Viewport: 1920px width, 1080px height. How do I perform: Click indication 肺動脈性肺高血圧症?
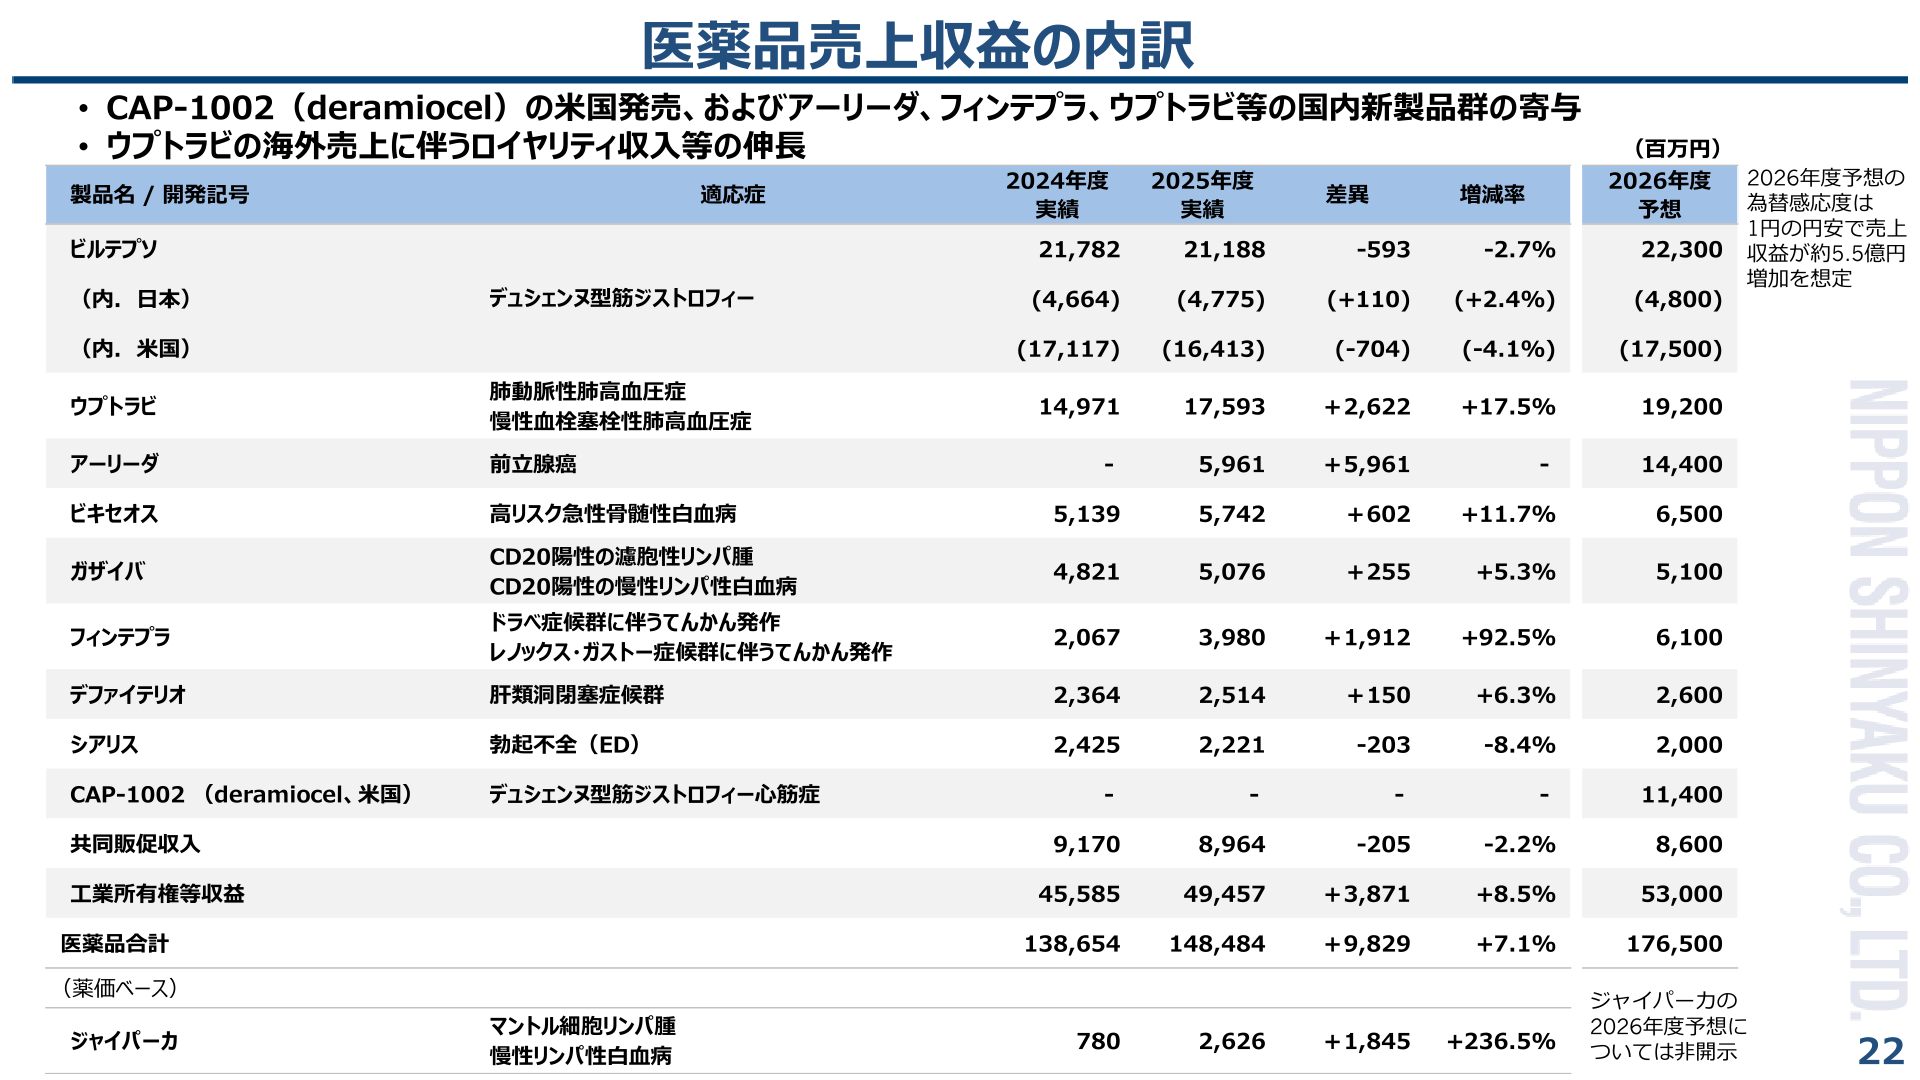coord(588,392)
